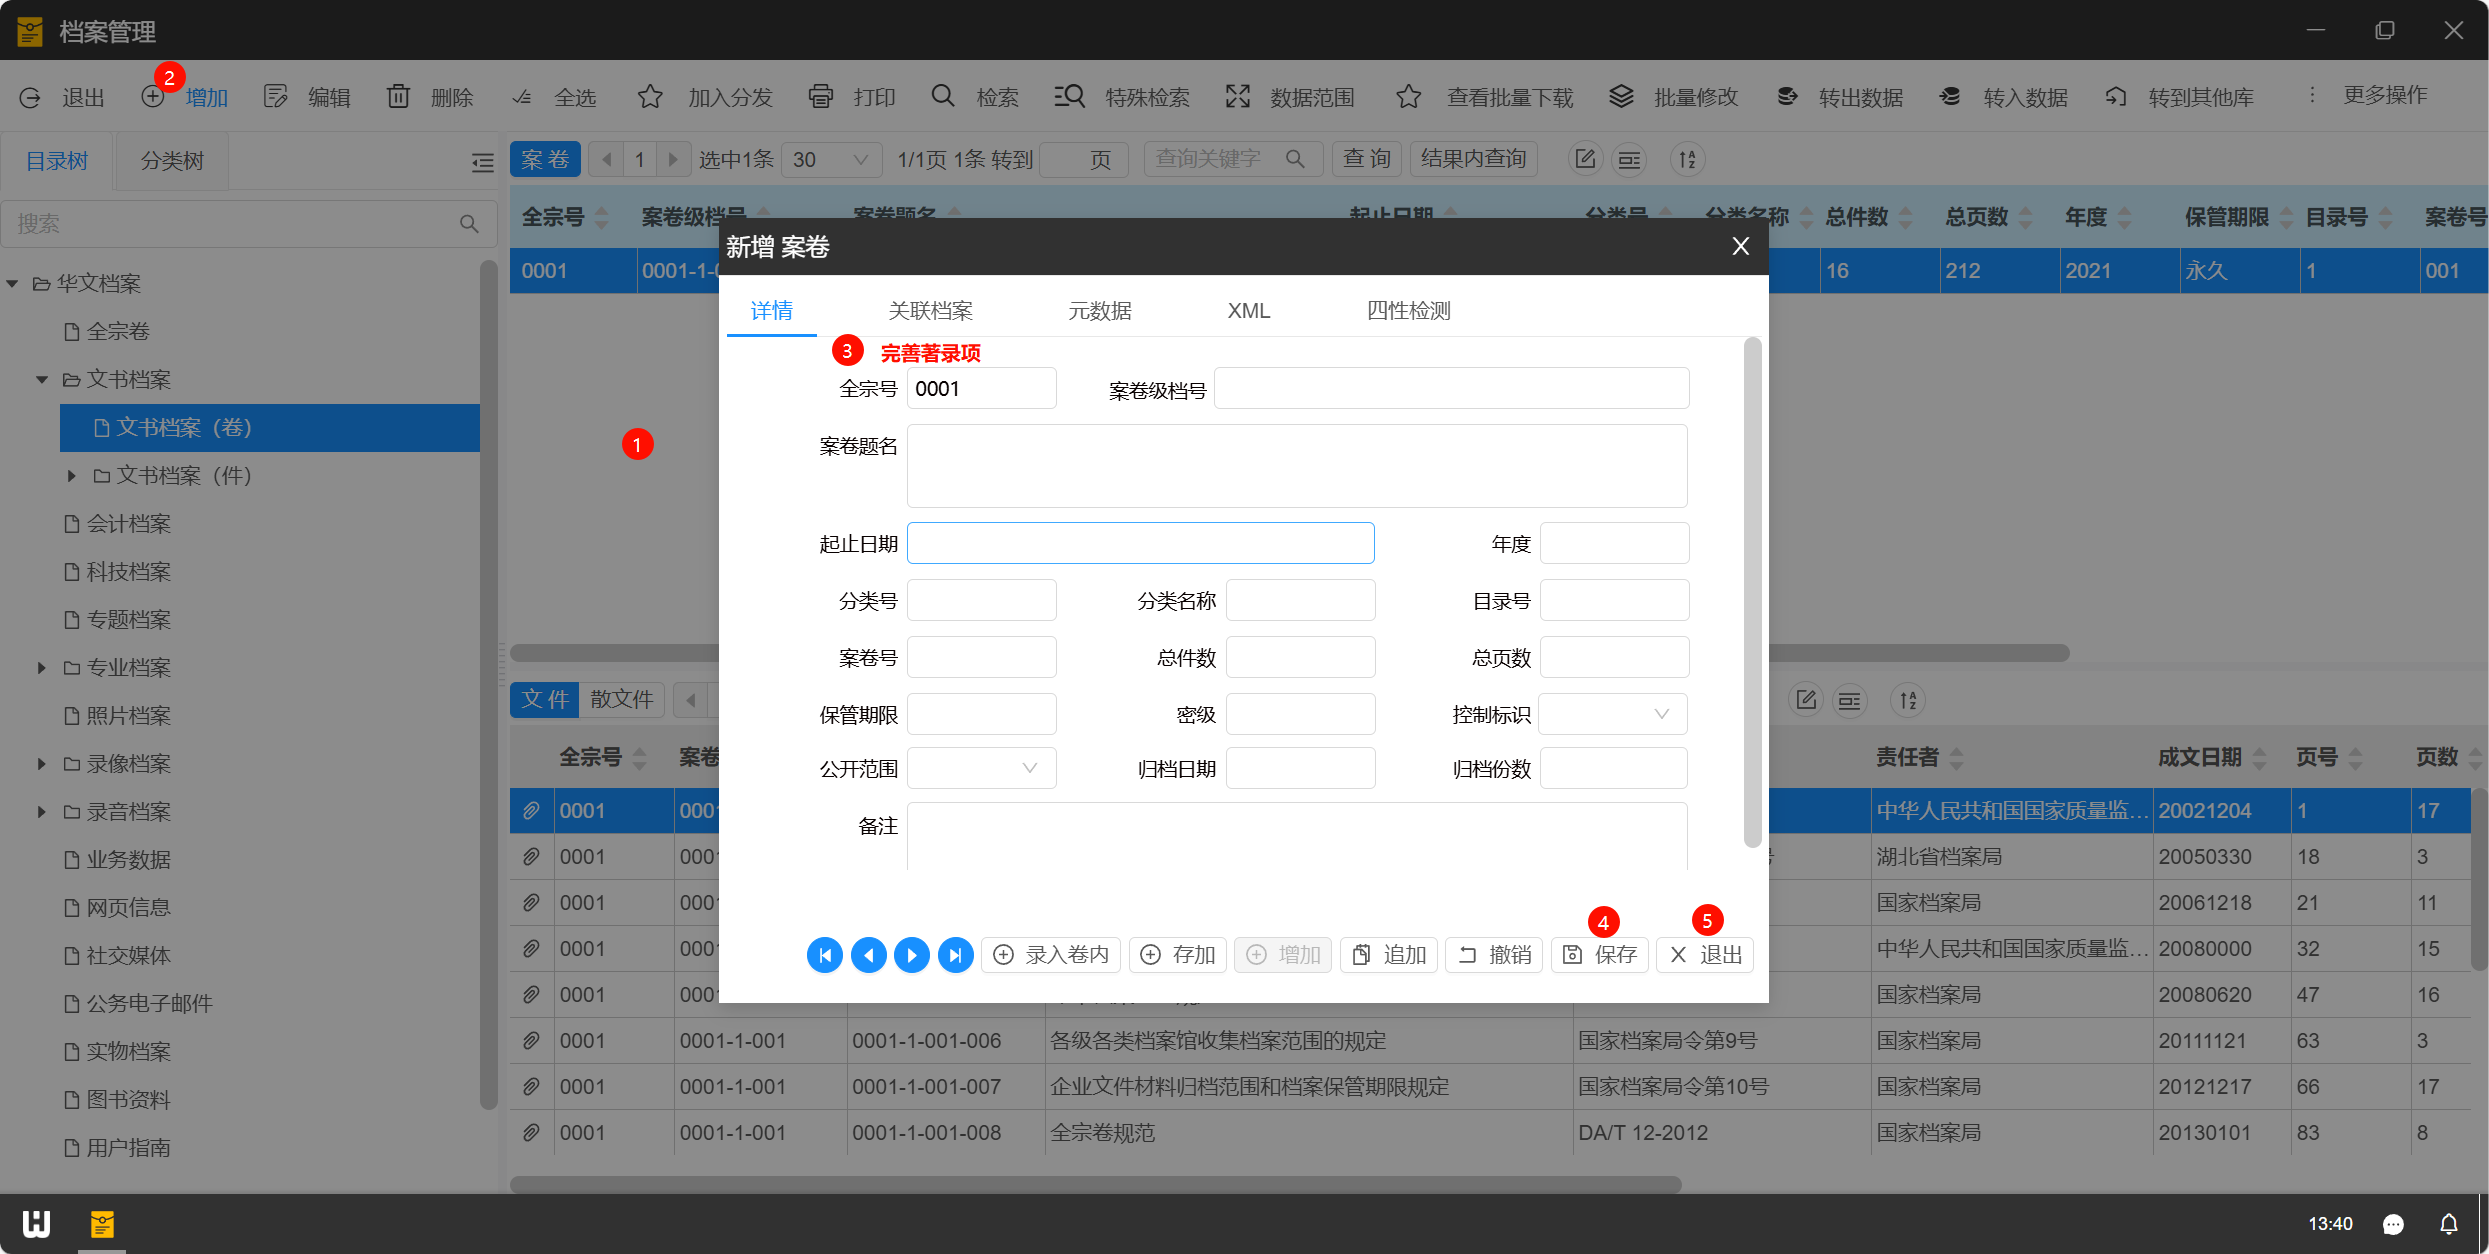
Task: Open the 公开范围 dropdown
Action: (x=981, y=768)
